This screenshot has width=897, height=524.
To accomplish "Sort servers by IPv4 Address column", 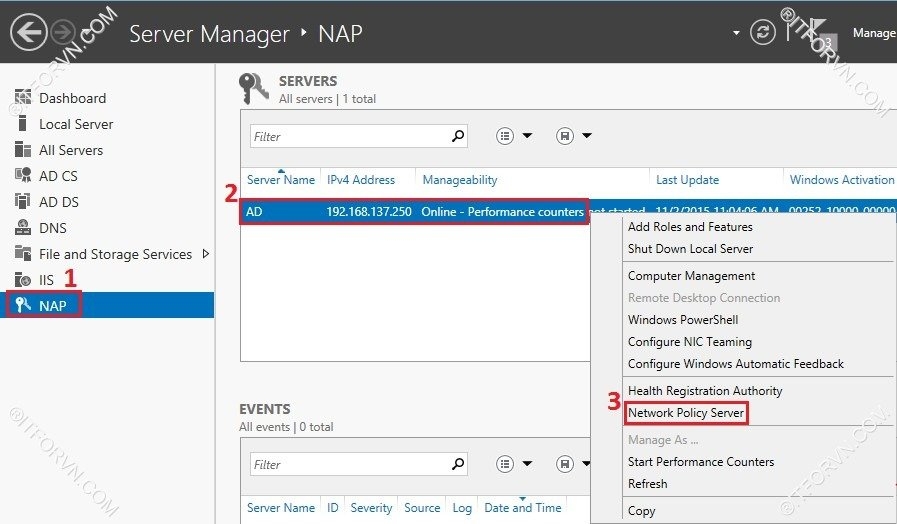I will tap(361, 180).
